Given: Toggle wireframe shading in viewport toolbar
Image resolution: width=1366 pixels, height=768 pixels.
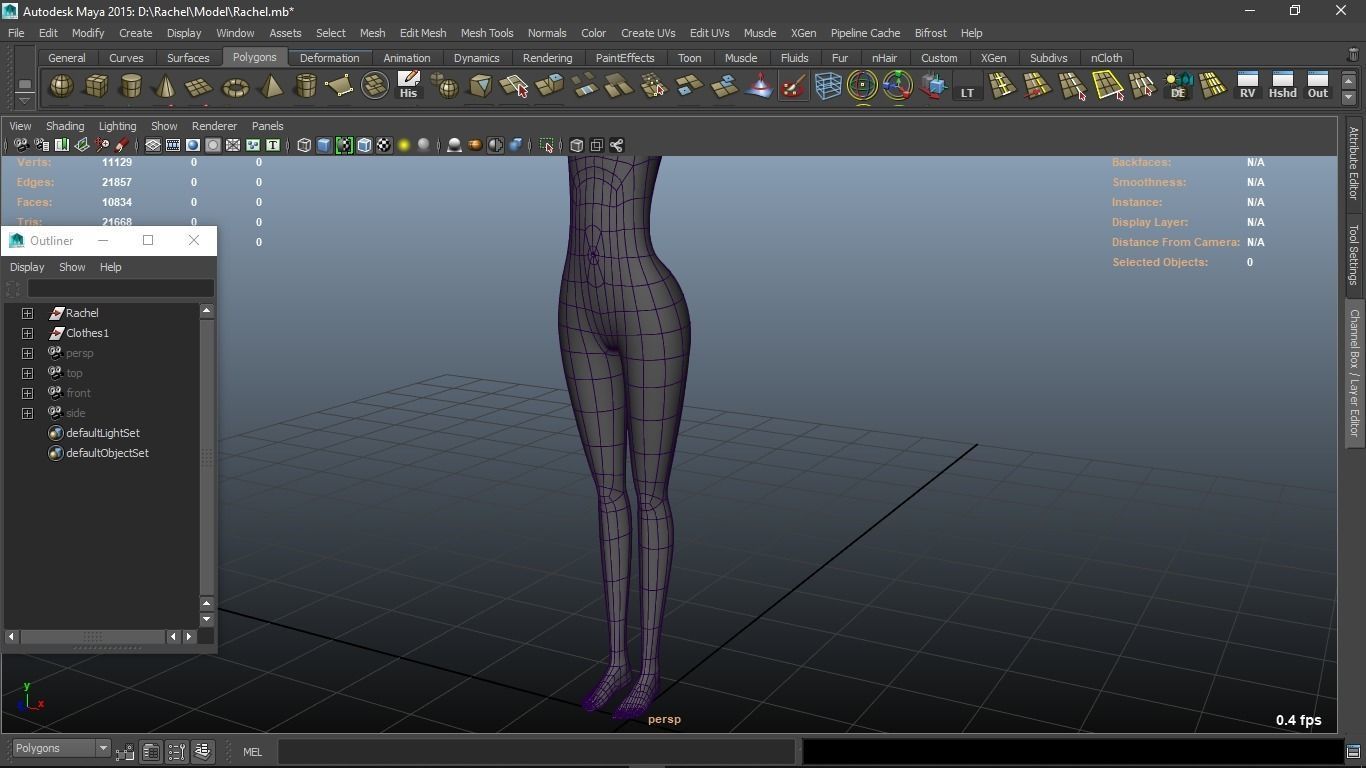Looking at the screenshot, I should click(304, 145).
